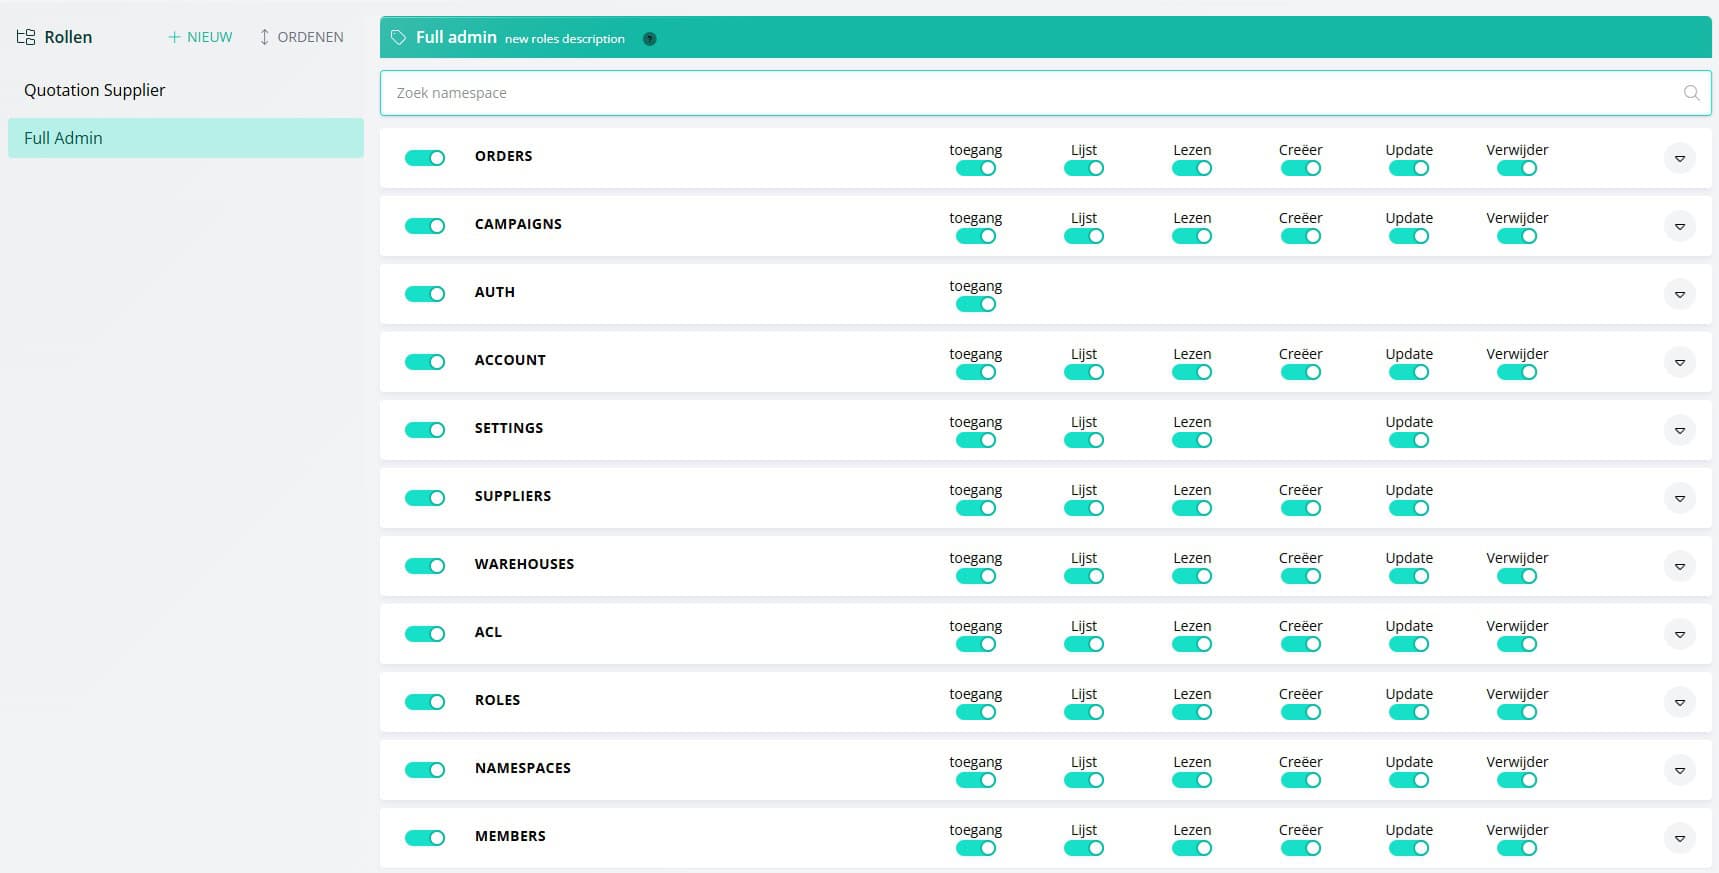Image resolution: width=1719 pixels, height=873 pixels.
Task: Expand the ORDERS namespace row
Action: point(1679,158)
